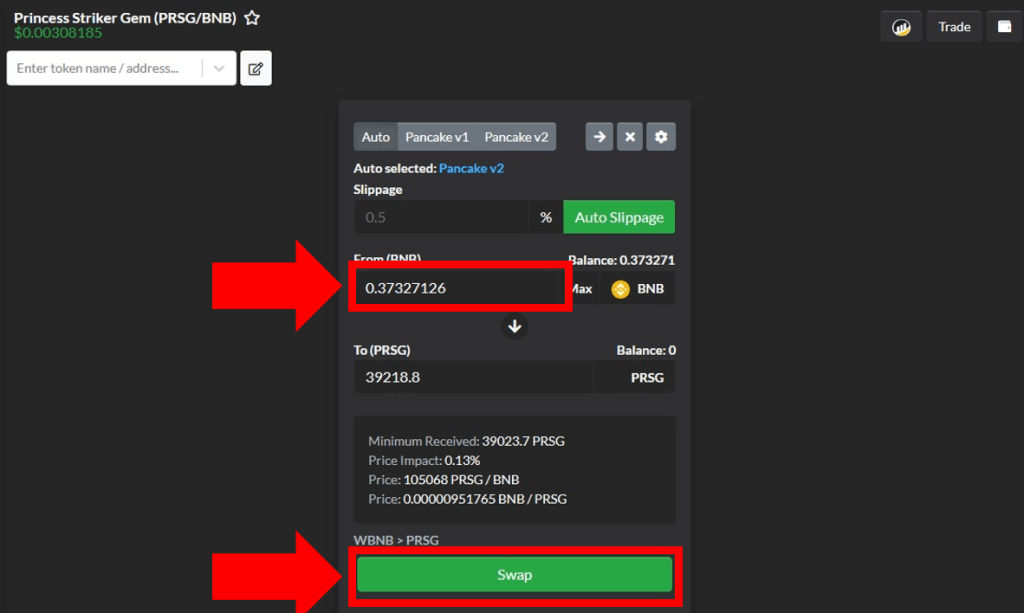Screen dimensions: 1024x613
Task: Click the 0.00000951765 BNB / PRSG price line
Action: tap(468, 499)
